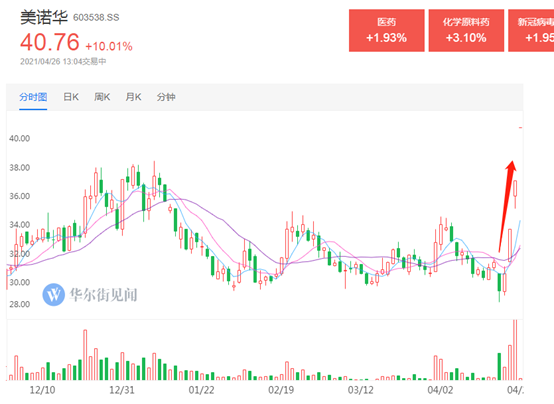Open the 日K chart tab
Image resolution: width=554 pixels, height=404 pixels.
click(x=71, y=97)
